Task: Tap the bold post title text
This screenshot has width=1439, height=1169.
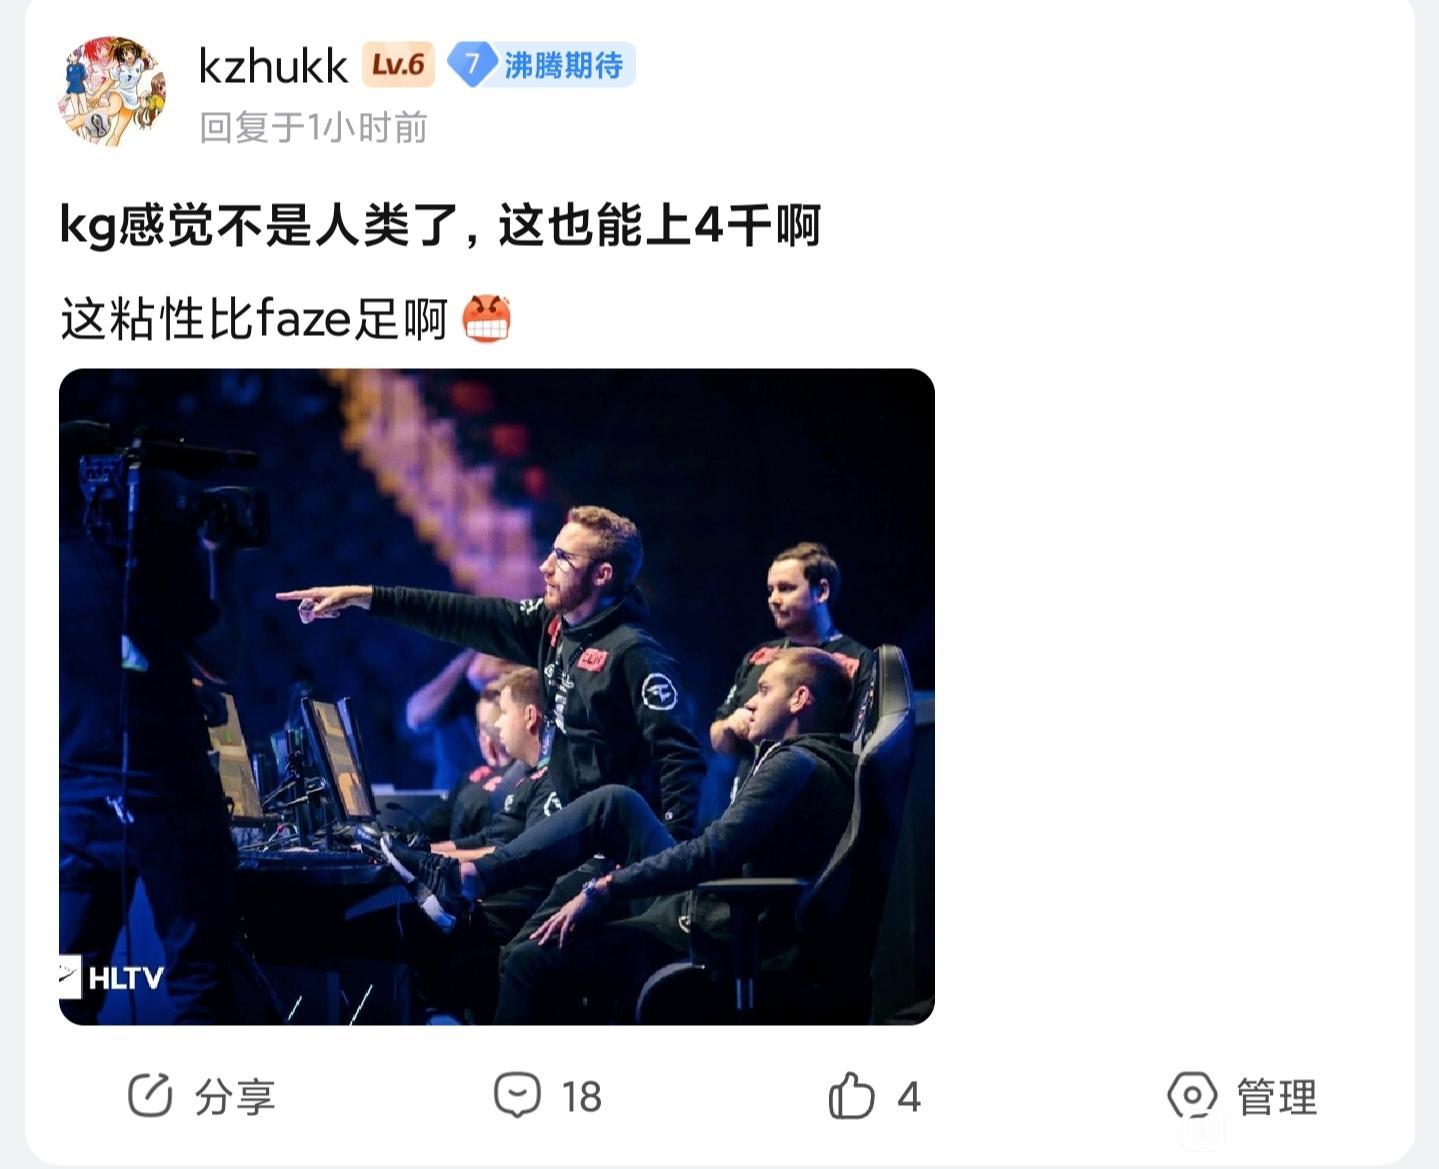Action: click(x=440, y=225)
